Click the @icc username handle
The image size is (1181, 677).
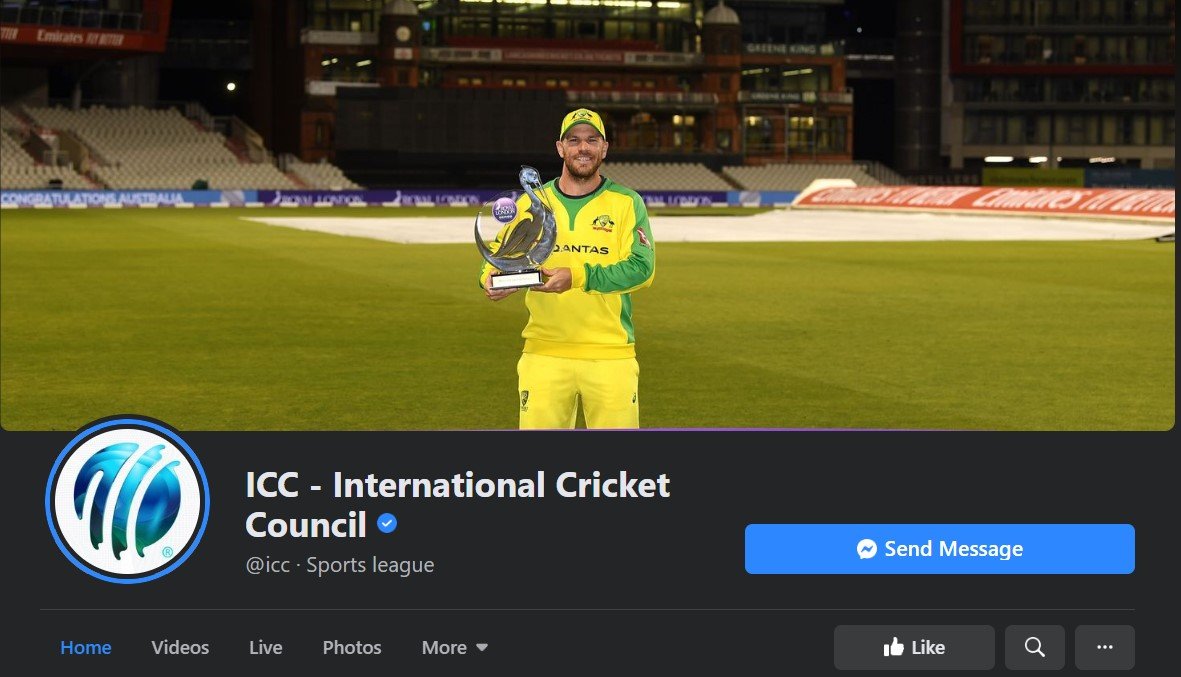click(267, 565)
